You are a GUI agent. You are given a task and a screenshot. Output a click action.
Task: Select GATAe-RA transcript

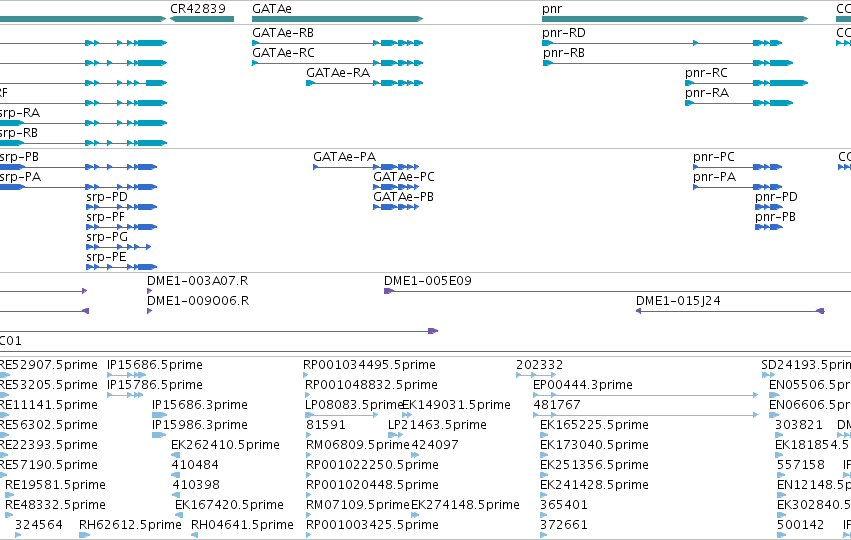[x=364, y=83]
